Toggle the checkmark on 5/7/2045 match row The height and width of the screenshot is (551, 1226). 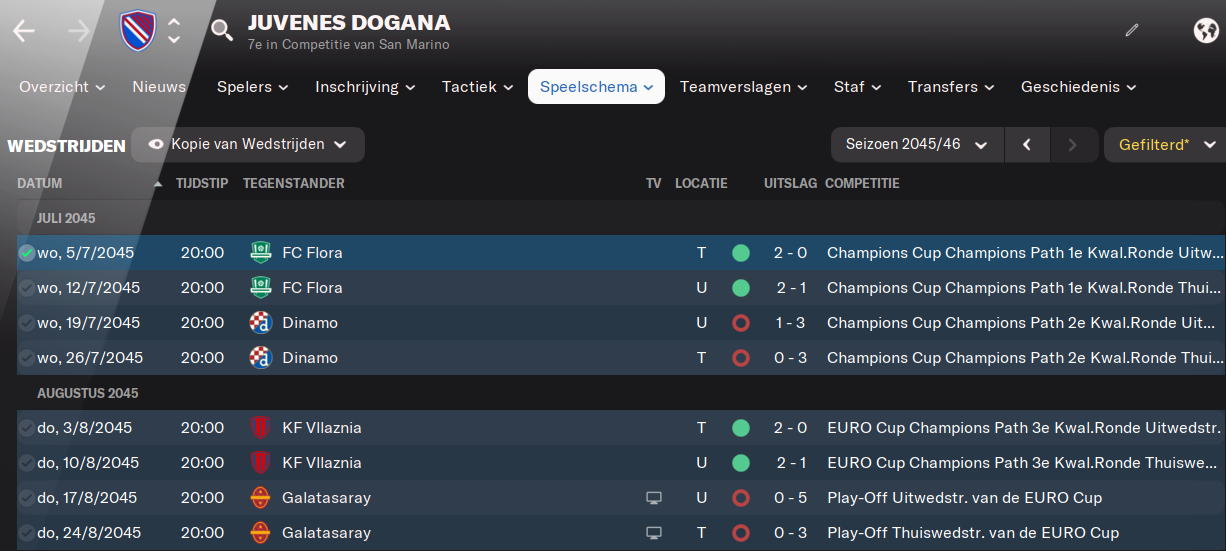click(26, 253)
